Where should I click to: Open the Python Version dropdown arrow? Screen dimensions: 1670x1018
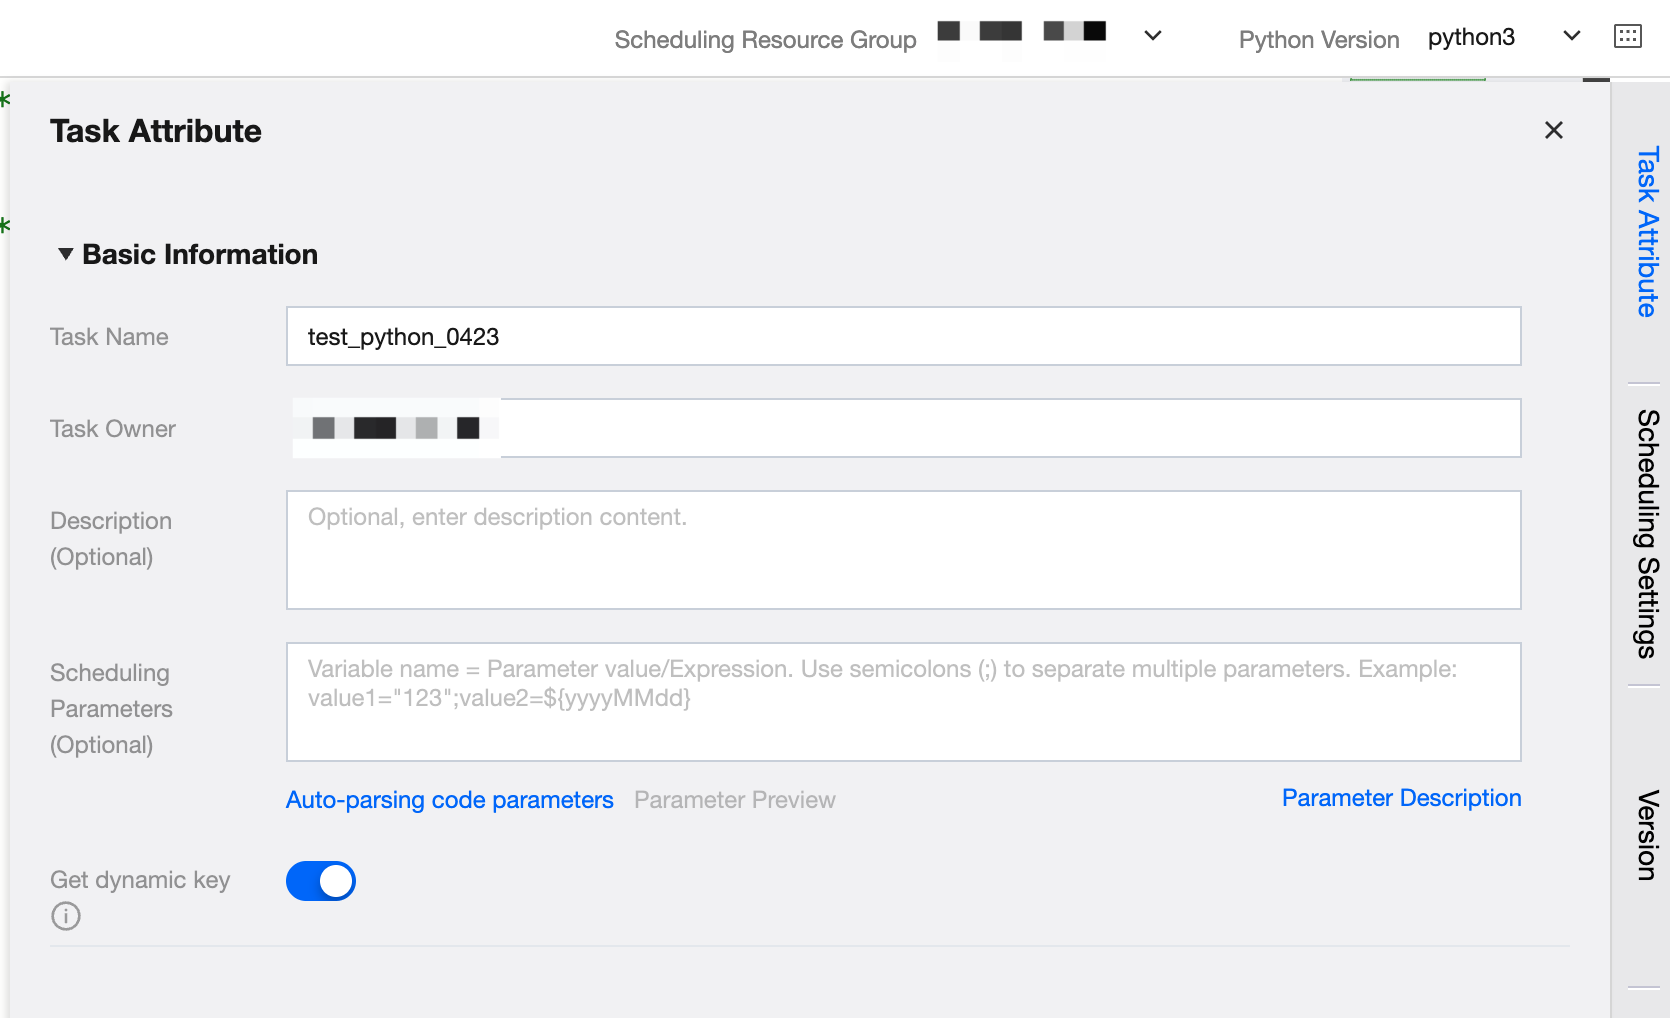click(1571, 36)
